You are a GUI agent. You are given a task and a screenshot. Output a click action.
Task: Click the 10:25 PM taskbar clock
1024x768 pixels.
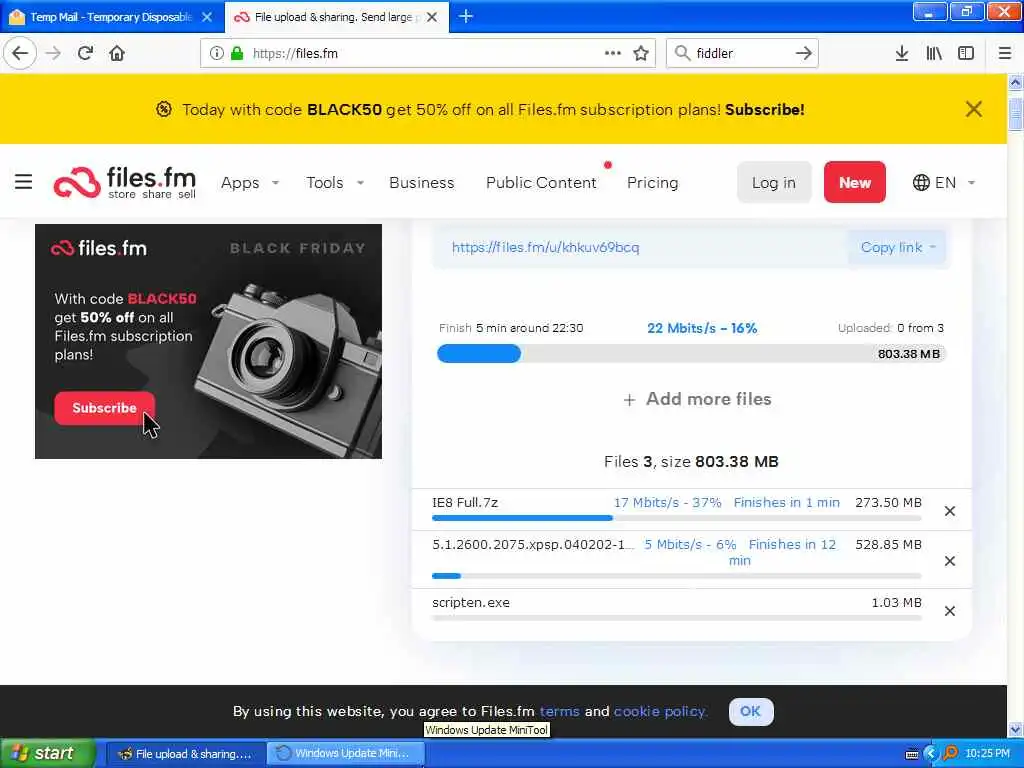[x=987, y=754]
